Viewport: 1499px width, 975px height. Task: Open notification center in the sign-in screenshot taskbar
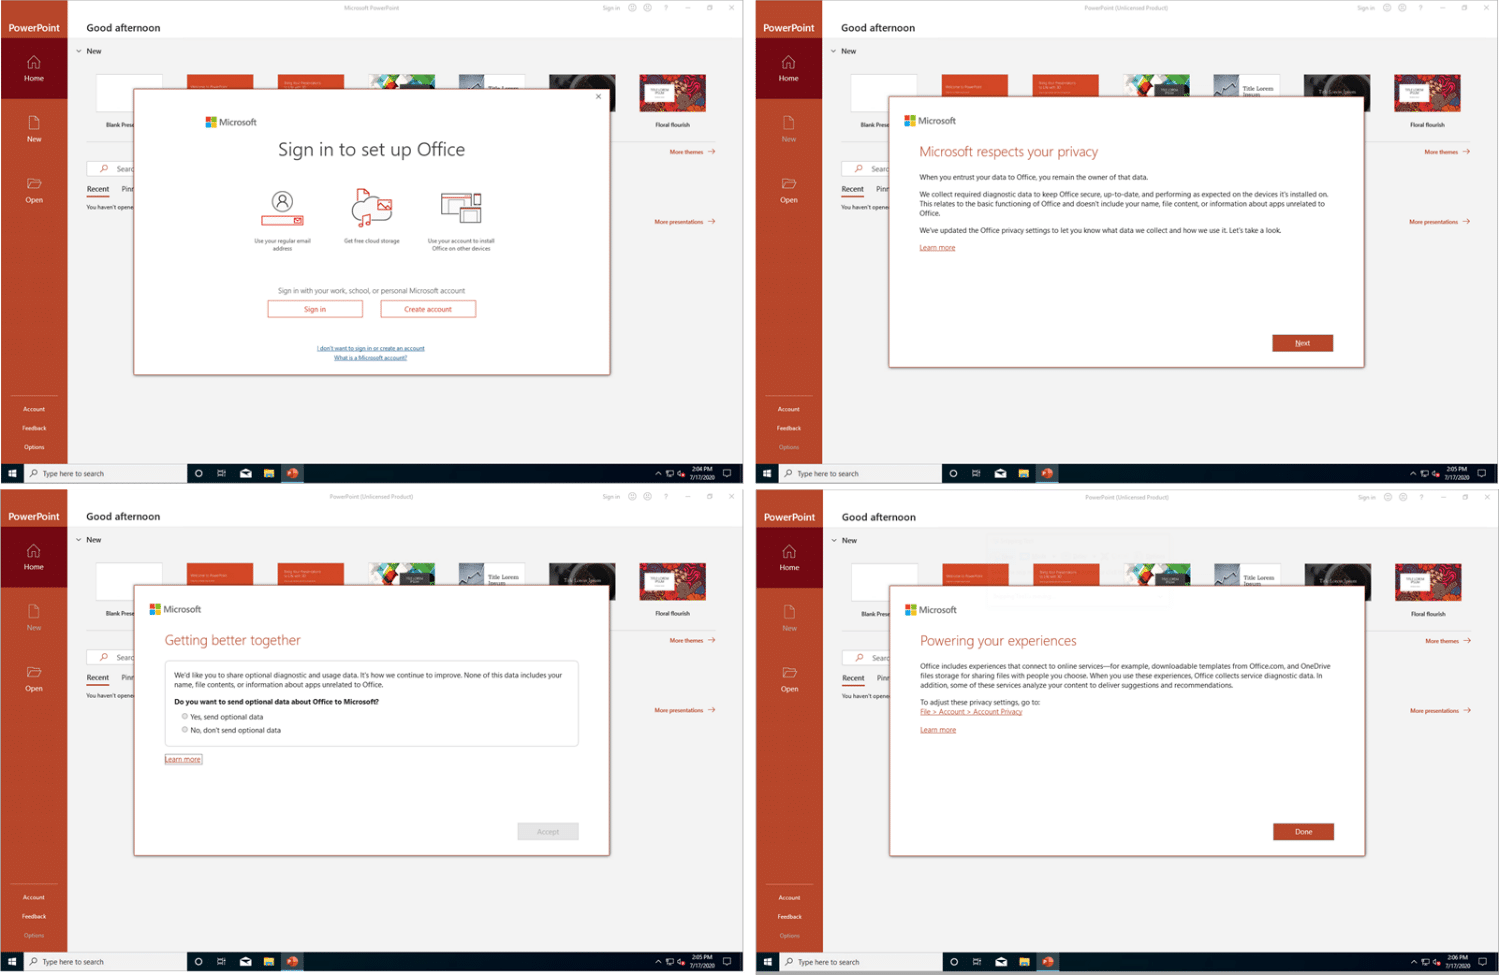pos(727,474)
